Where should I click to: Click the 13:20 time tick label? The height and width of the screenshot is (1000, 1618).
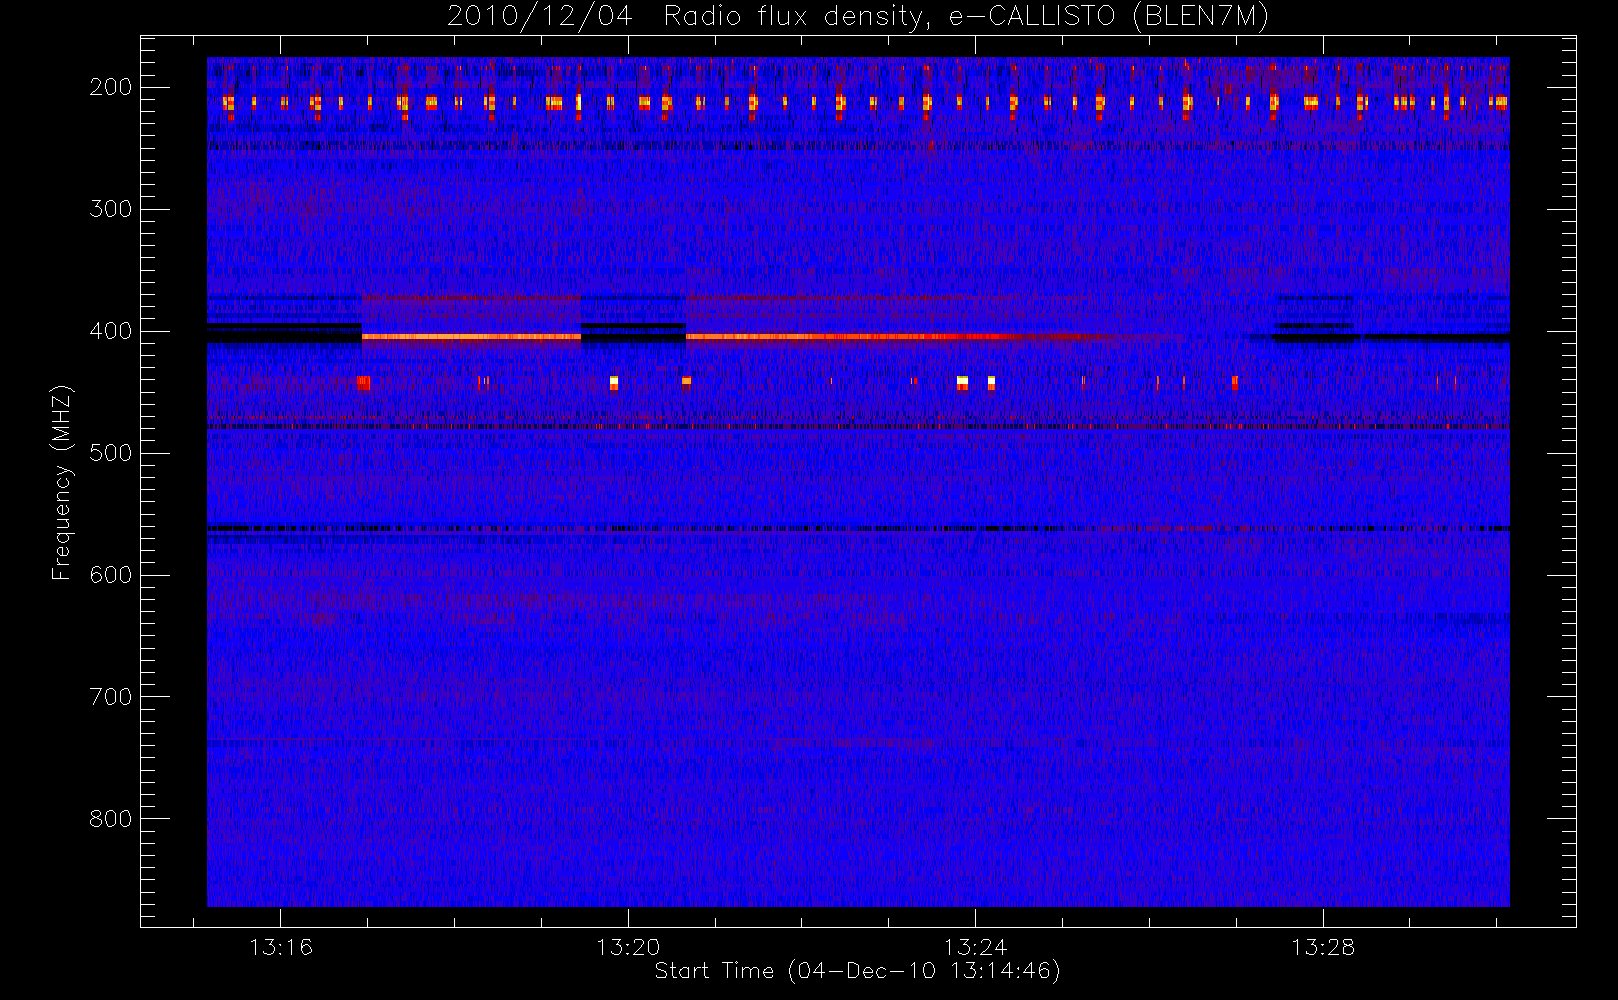tap(628, 946)
